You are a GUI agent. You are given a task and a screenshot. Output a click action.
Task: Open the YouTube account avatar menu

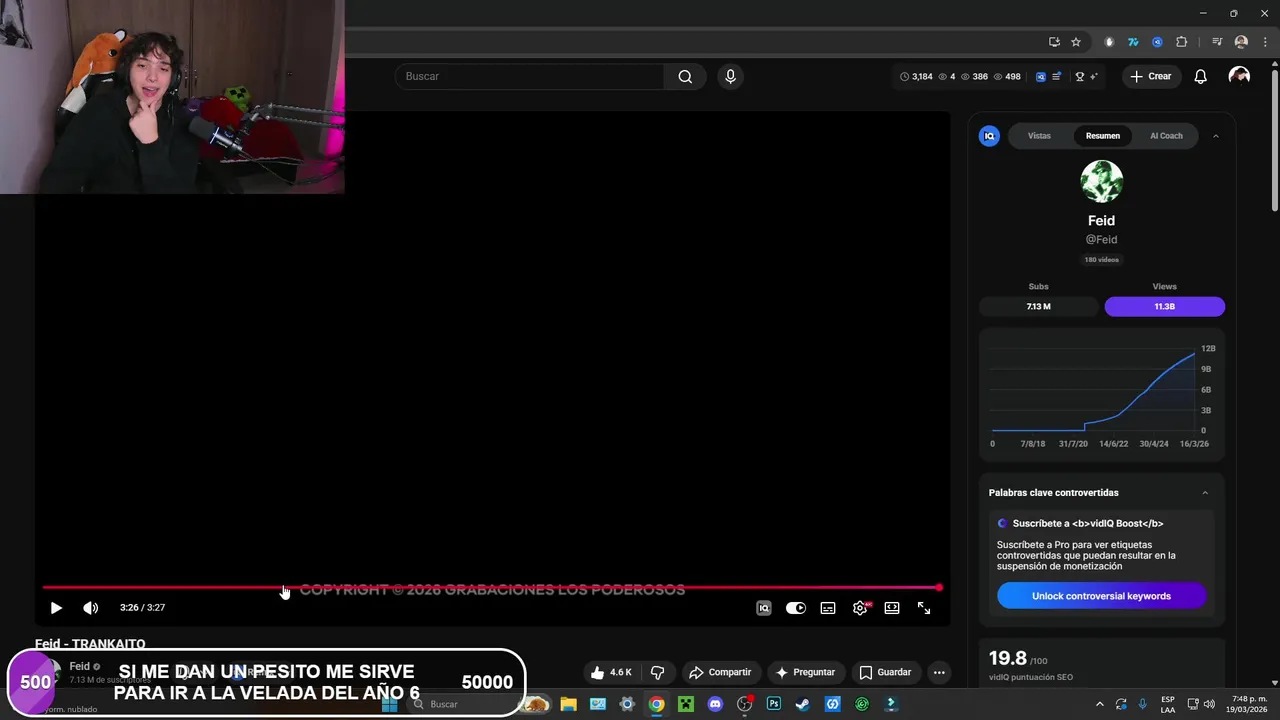[x=1239, y=76]
